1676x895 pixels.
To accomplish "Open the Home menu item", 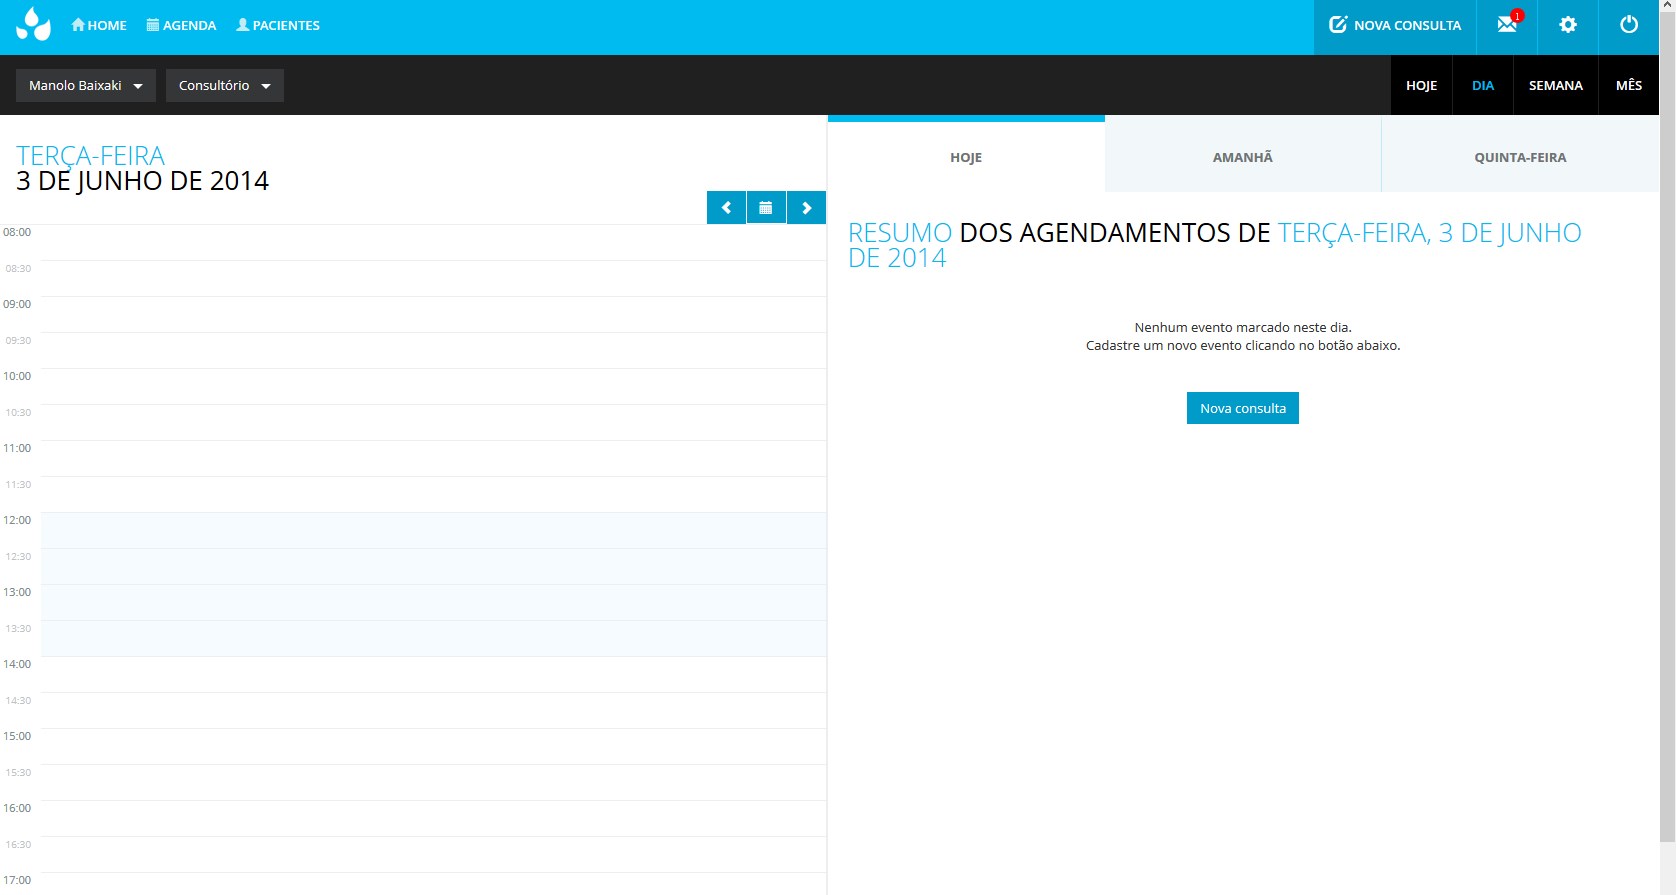I will [99, 26].
